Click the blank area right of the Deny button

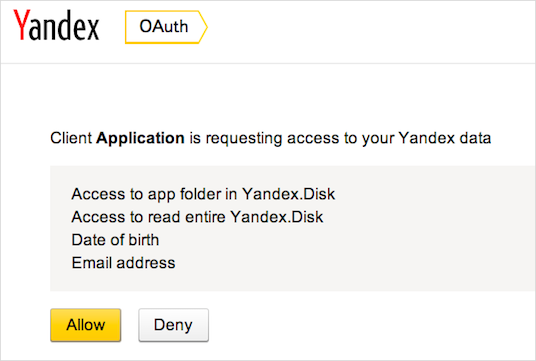tap(369, 325)
